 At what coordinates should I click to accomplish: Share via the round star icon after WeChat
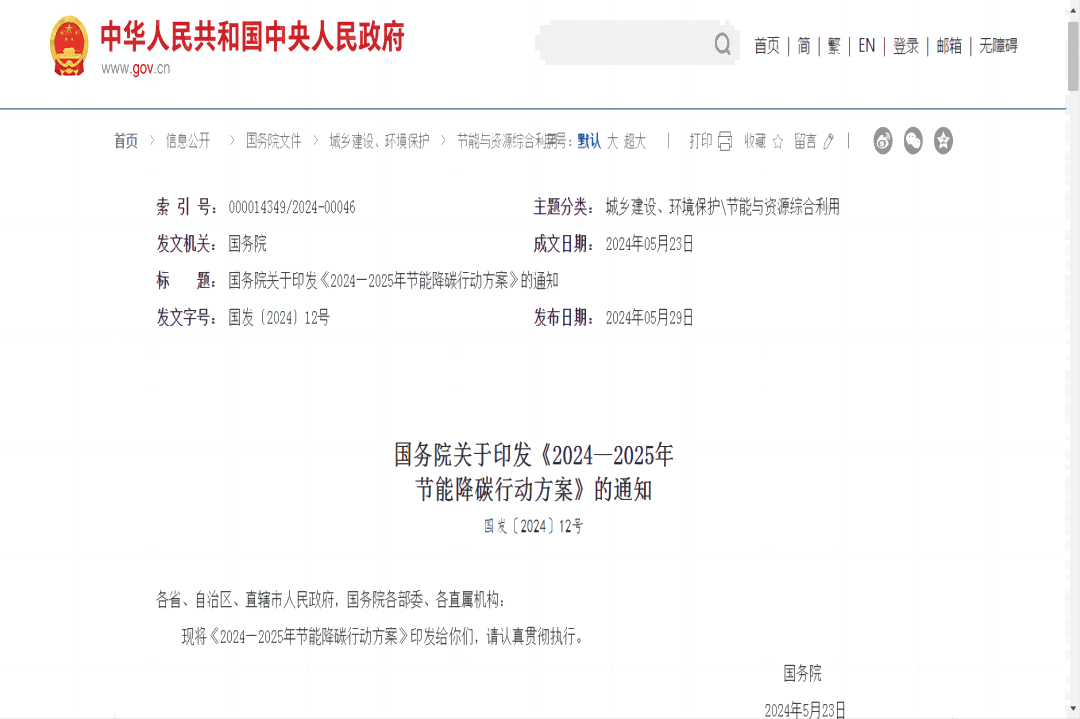[943, 140]
